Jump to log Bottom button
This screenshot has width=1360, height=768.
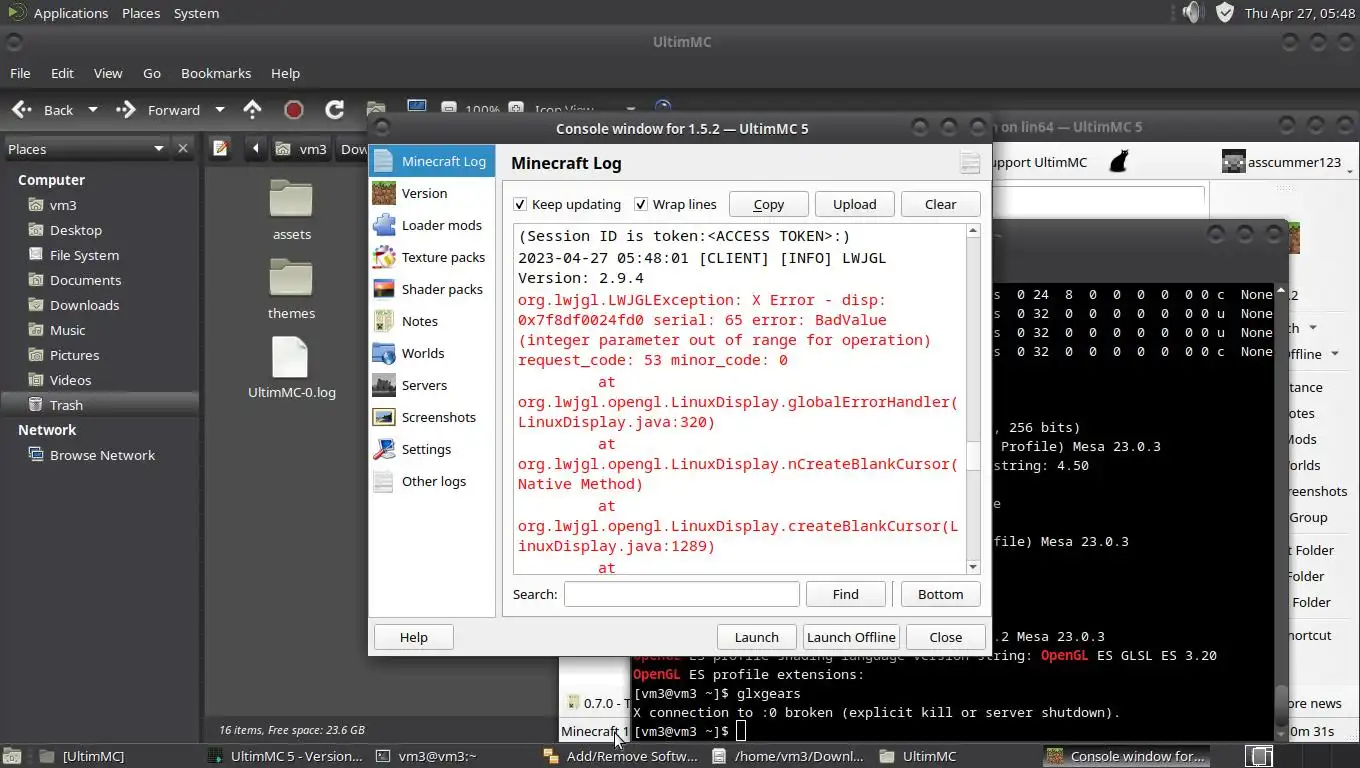coord(940,594)
